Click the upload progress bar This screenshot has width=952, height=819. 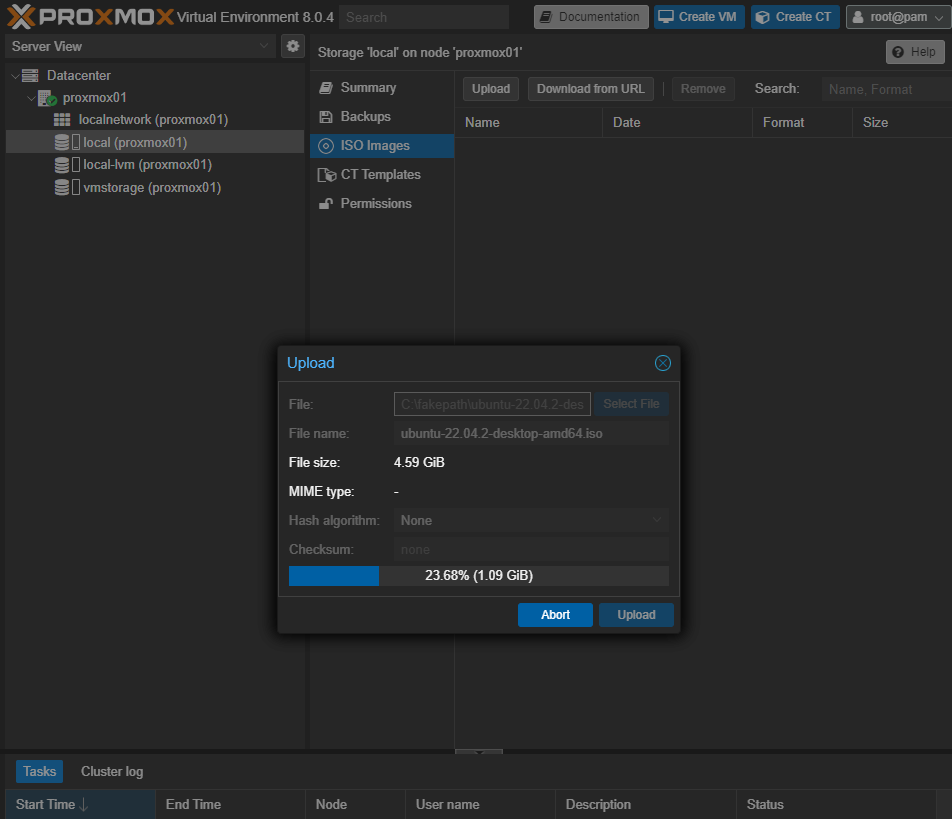478,576
